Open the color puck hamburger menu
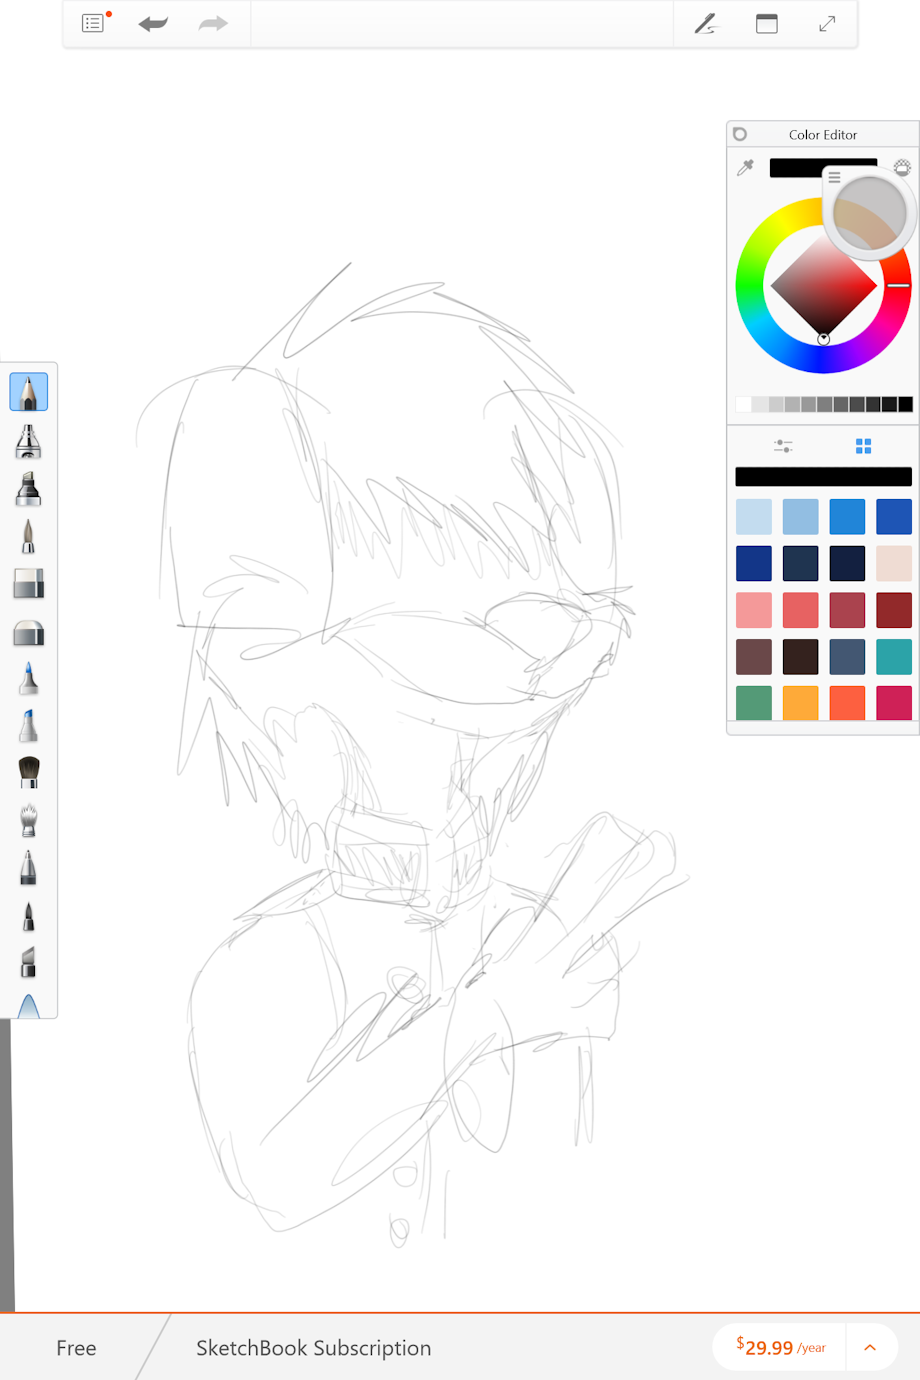This screenshot has width=920, height=1380. pyautogui.click(x=834, y=177)
